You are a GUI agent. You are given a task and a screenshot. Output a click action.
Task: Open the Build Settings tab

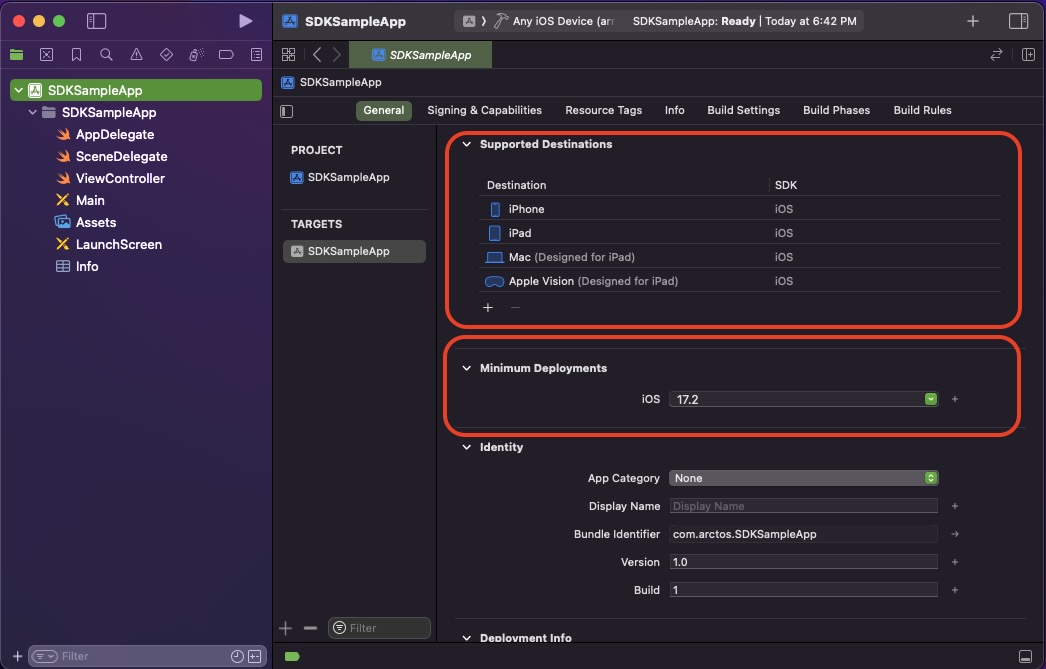743,110
